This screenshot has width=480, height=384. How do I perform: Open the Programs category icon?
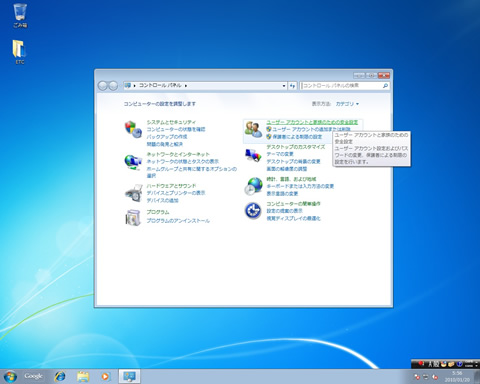click(133, 218)
